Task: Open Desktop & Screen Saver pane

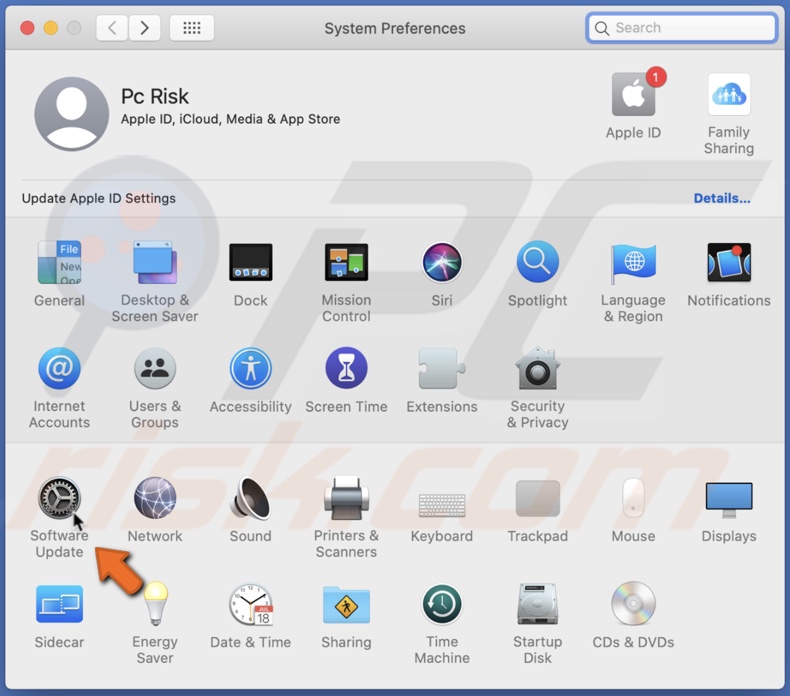Action: (x=155, y=263)
